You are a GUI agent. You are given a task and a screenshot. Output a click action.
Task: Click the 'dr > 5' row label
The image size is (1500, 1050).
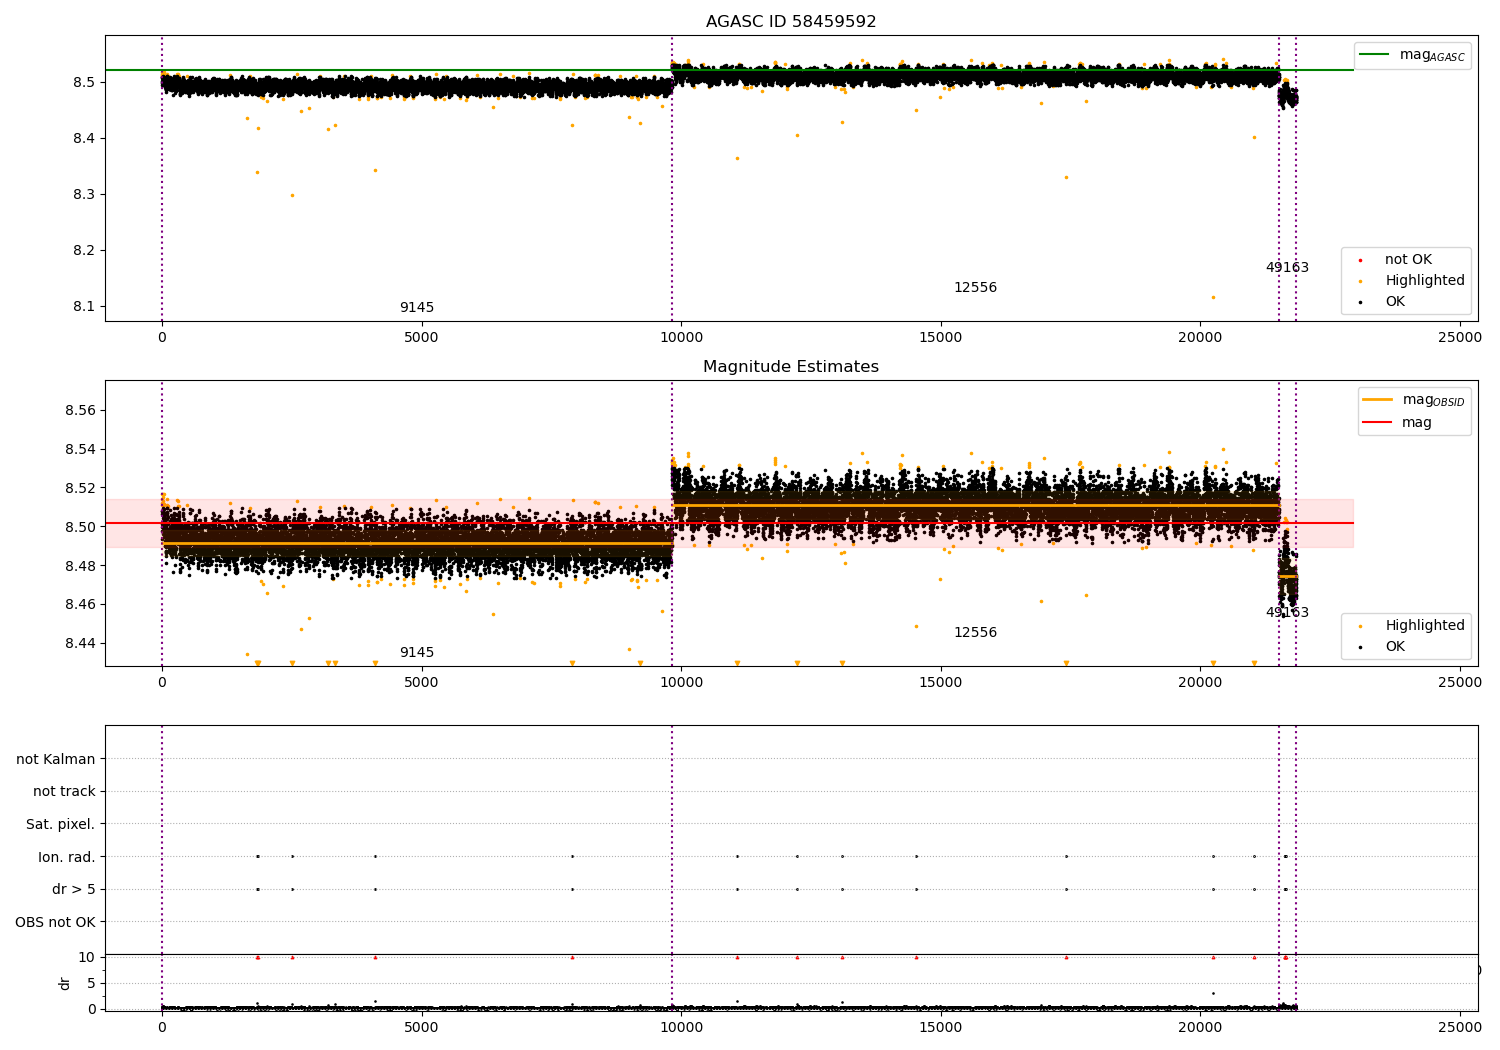(74, 890)
